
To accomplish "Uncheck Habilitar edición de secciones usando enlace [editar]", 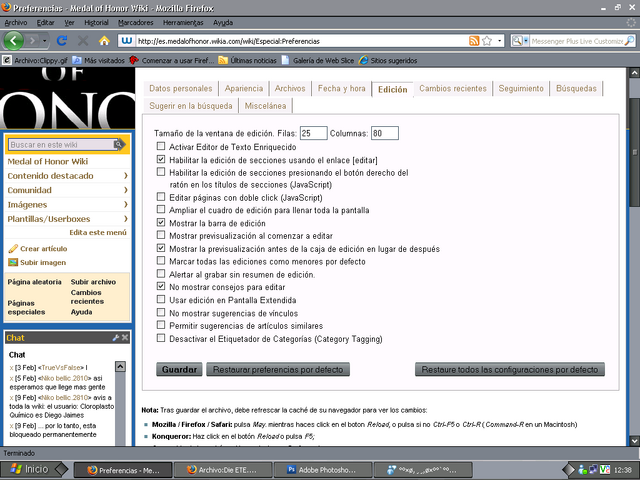I will pyautogui.click(x=161, y=159).
